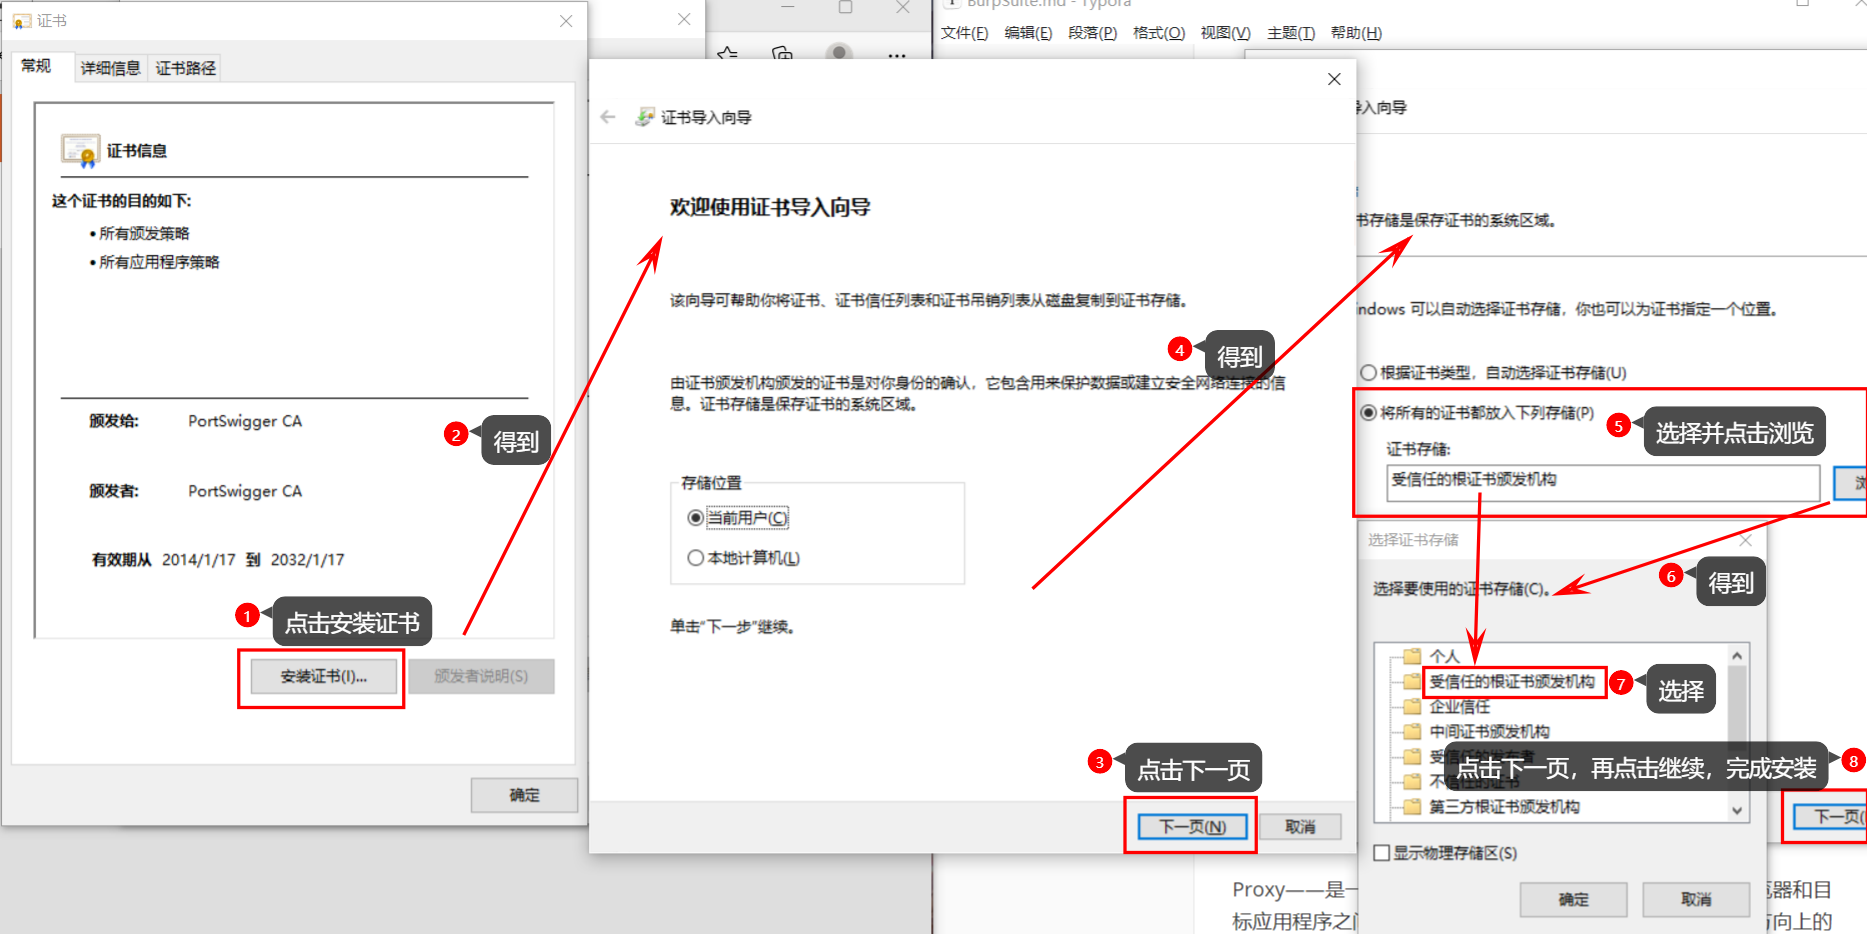
Task: Click 下一页(N) in the import wizard
Action: 1192,827
